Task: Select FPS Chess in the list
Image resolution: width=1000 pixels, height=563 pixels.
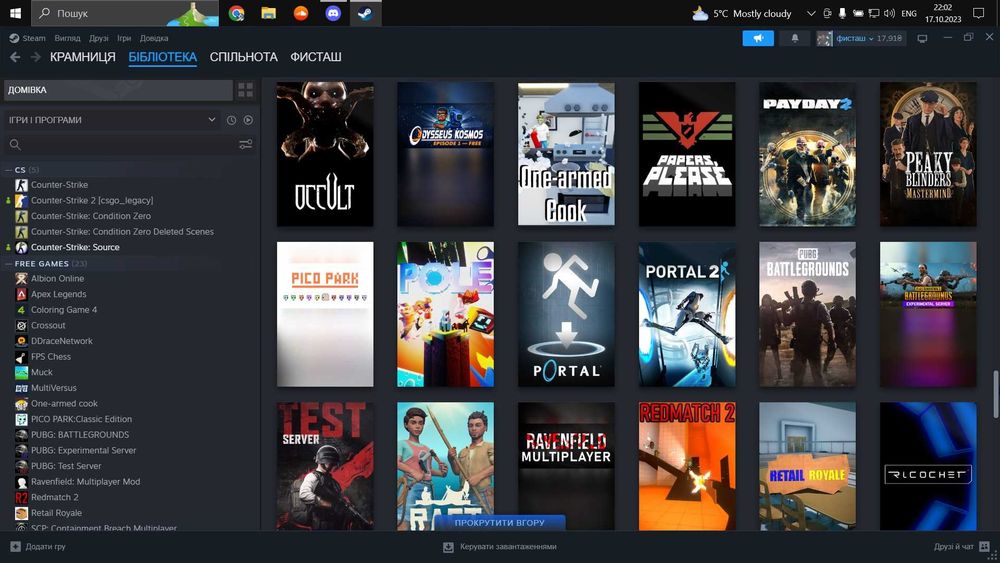Action: tap(51, 356)
